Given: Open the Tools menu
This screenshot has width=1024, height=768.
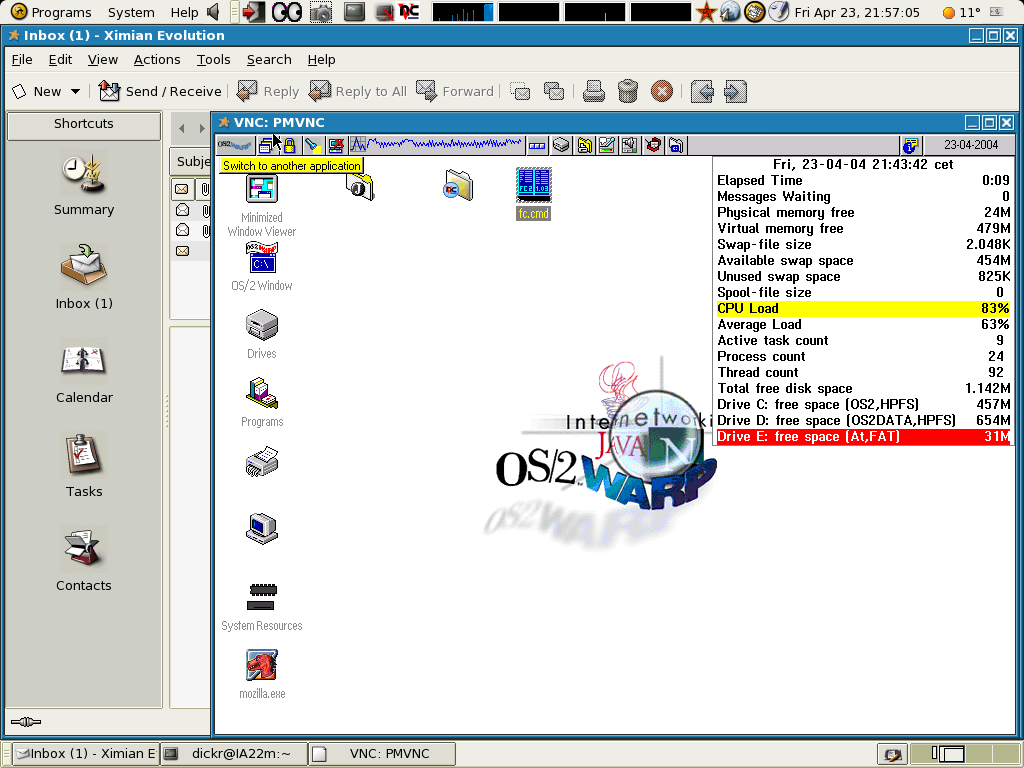Looking at the screenshot, I should coord(213,60).
